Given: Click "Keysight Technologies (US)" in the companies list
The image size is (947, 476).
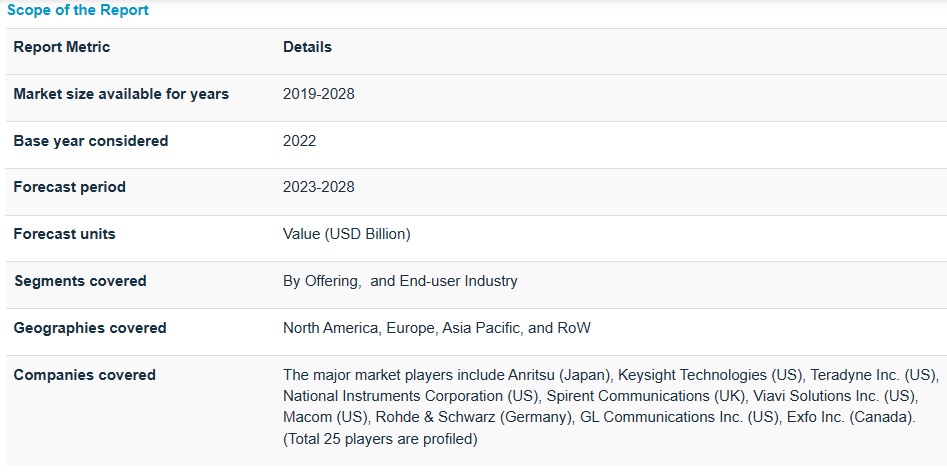Looking at the screenshot, I should coord(710,375).
